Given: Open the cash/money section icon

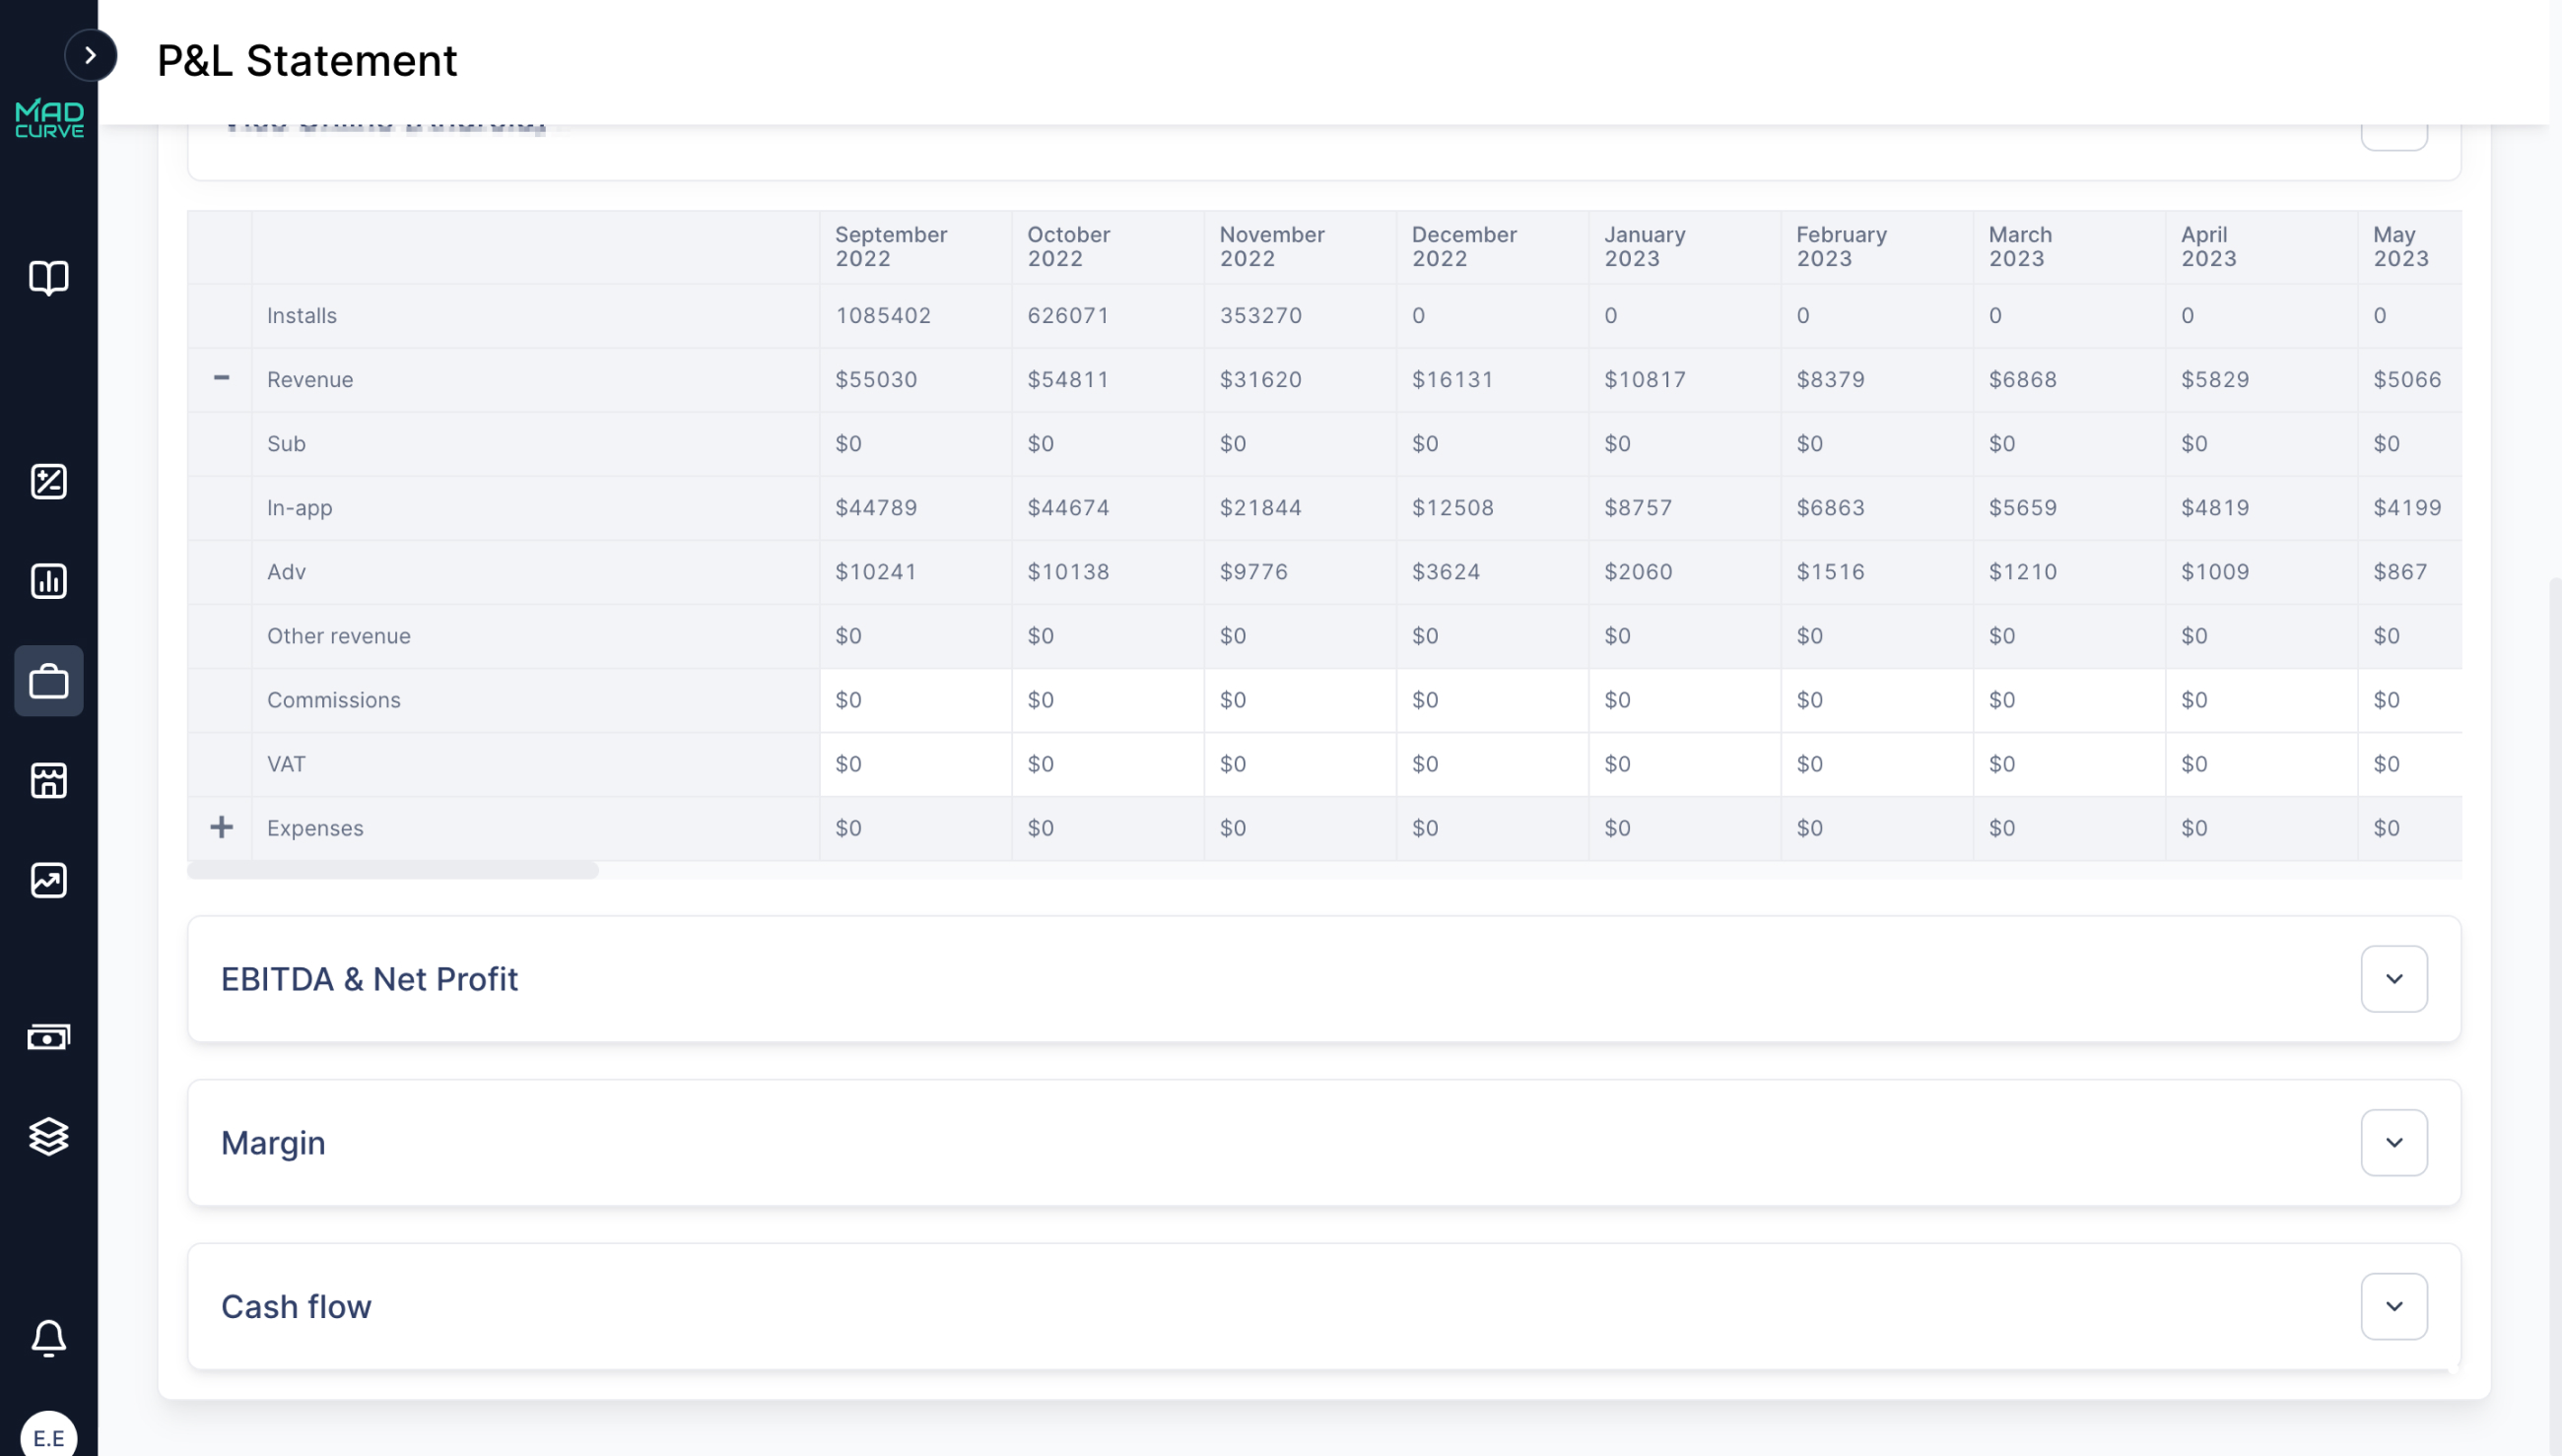Looking at the screenshot, I should pos(49,1037).
